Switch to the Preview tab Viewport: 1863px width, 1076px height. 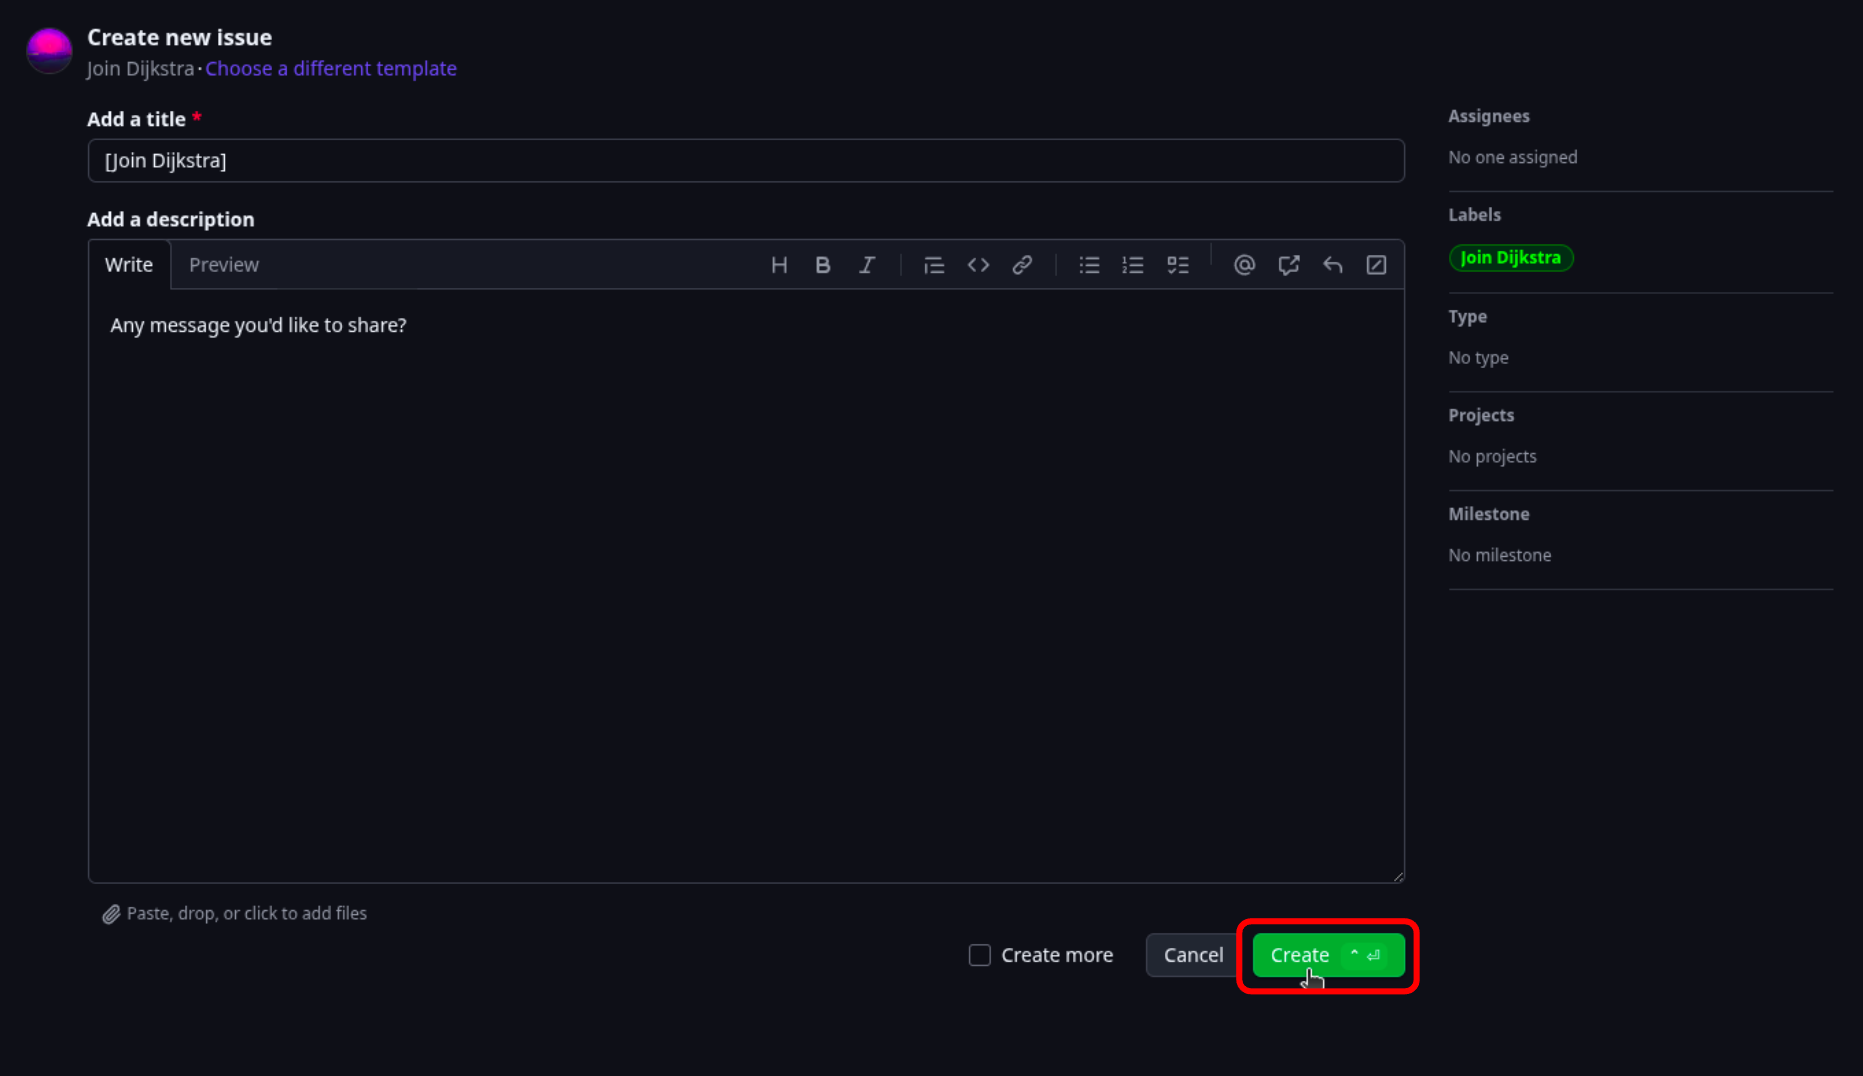click(223, 264)
